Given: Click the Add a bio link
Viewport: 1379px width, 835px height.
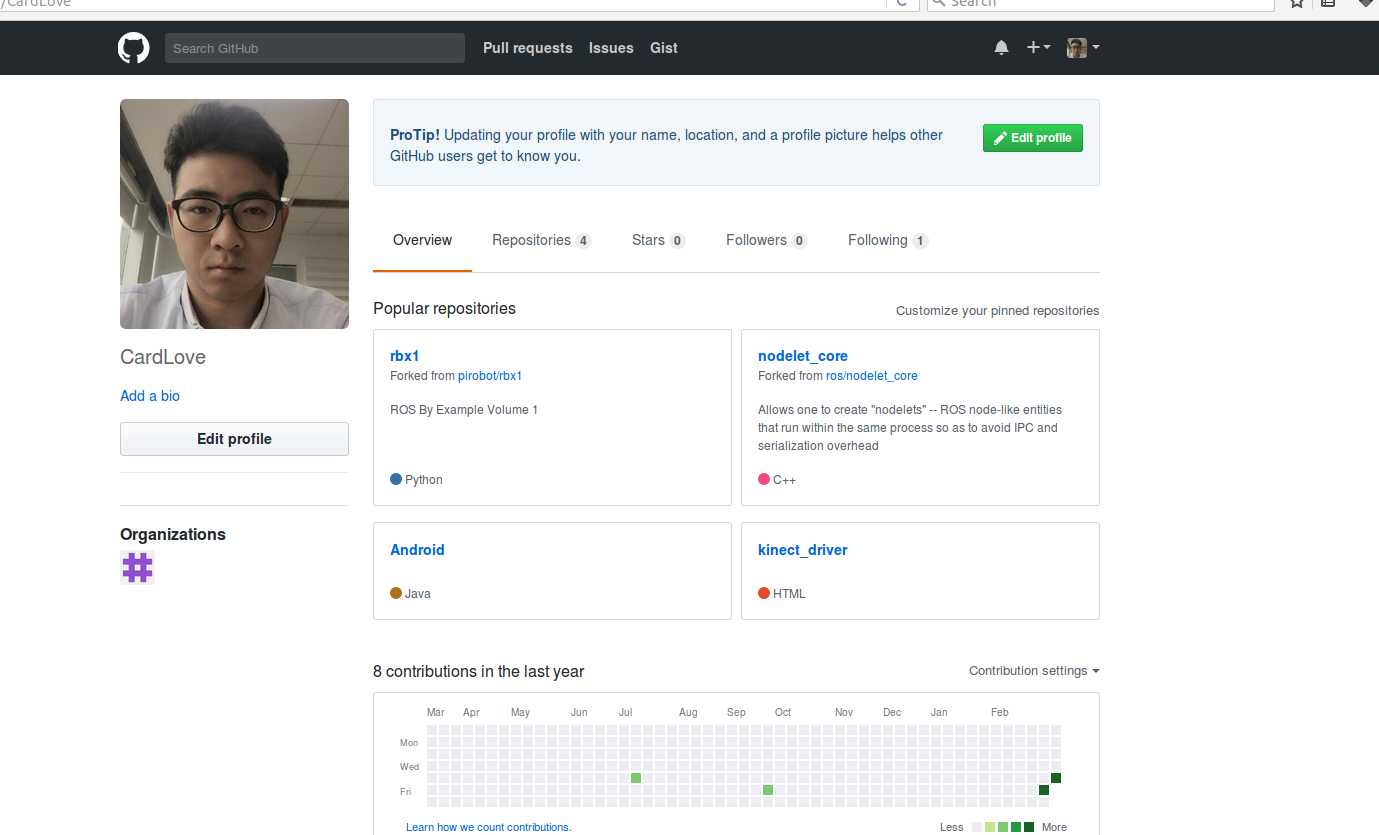Looking at the screenshot, I should (x=150, y=396).
